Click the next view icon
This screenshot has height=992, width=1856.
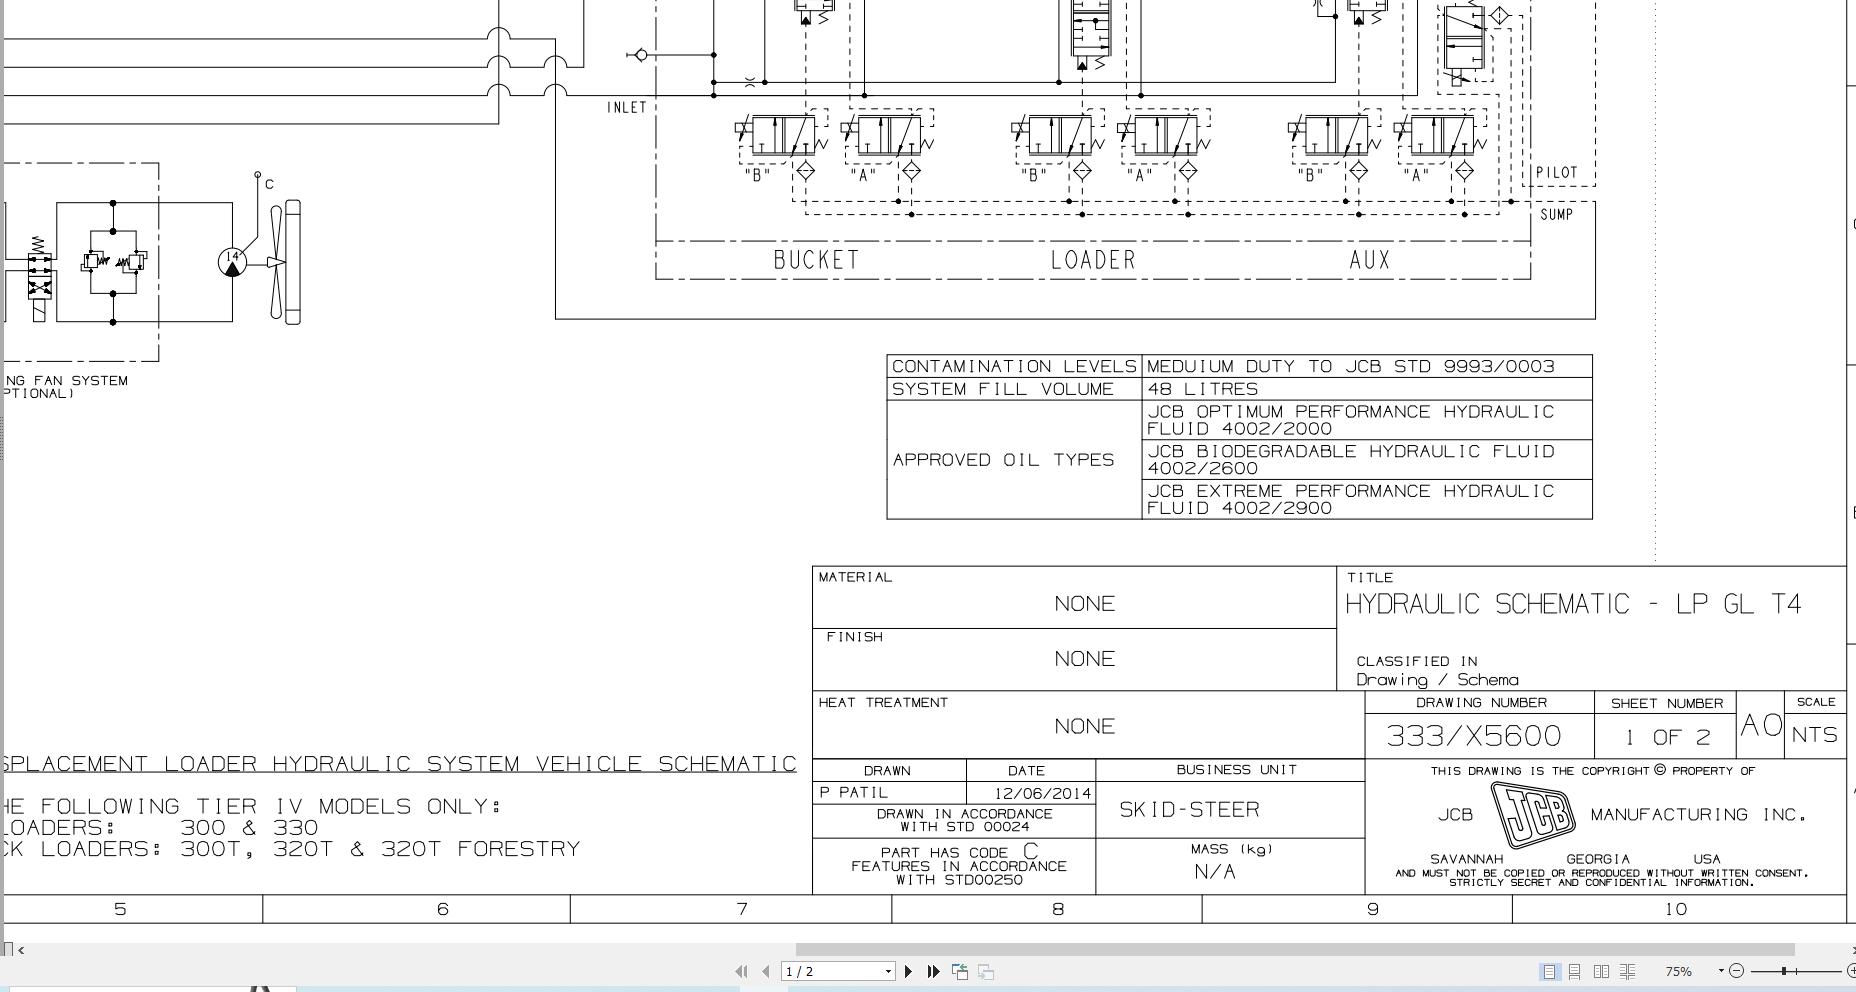(x=986, y=971)
